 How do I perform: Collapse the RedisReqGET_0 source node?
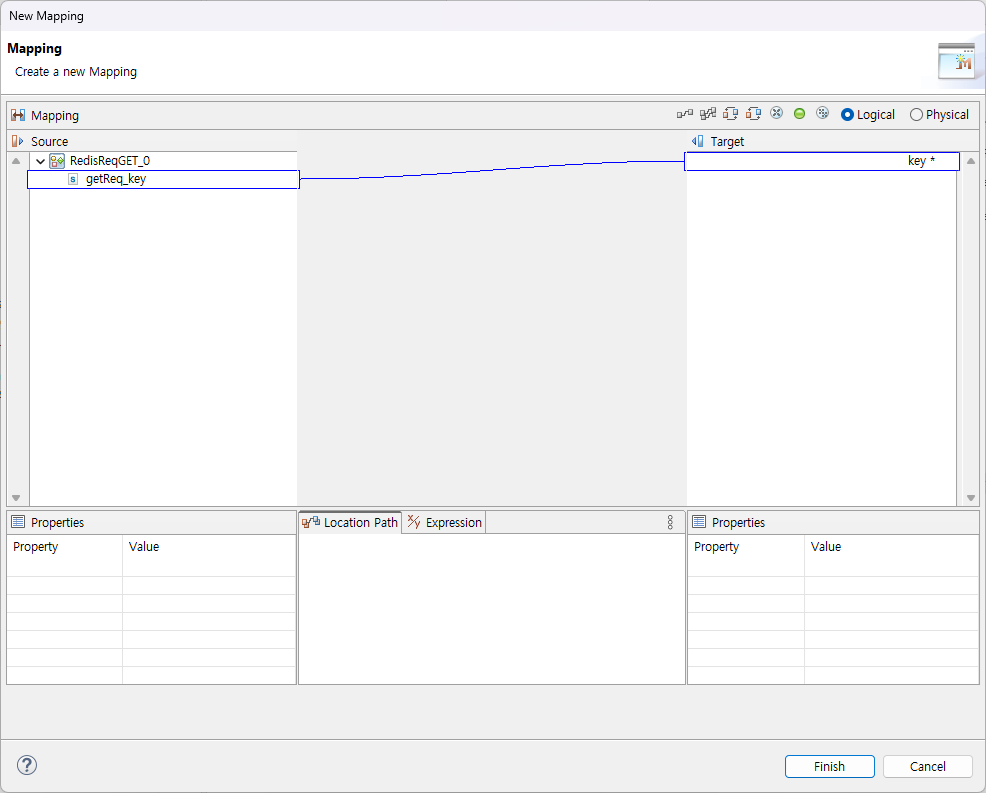(40, 160)
